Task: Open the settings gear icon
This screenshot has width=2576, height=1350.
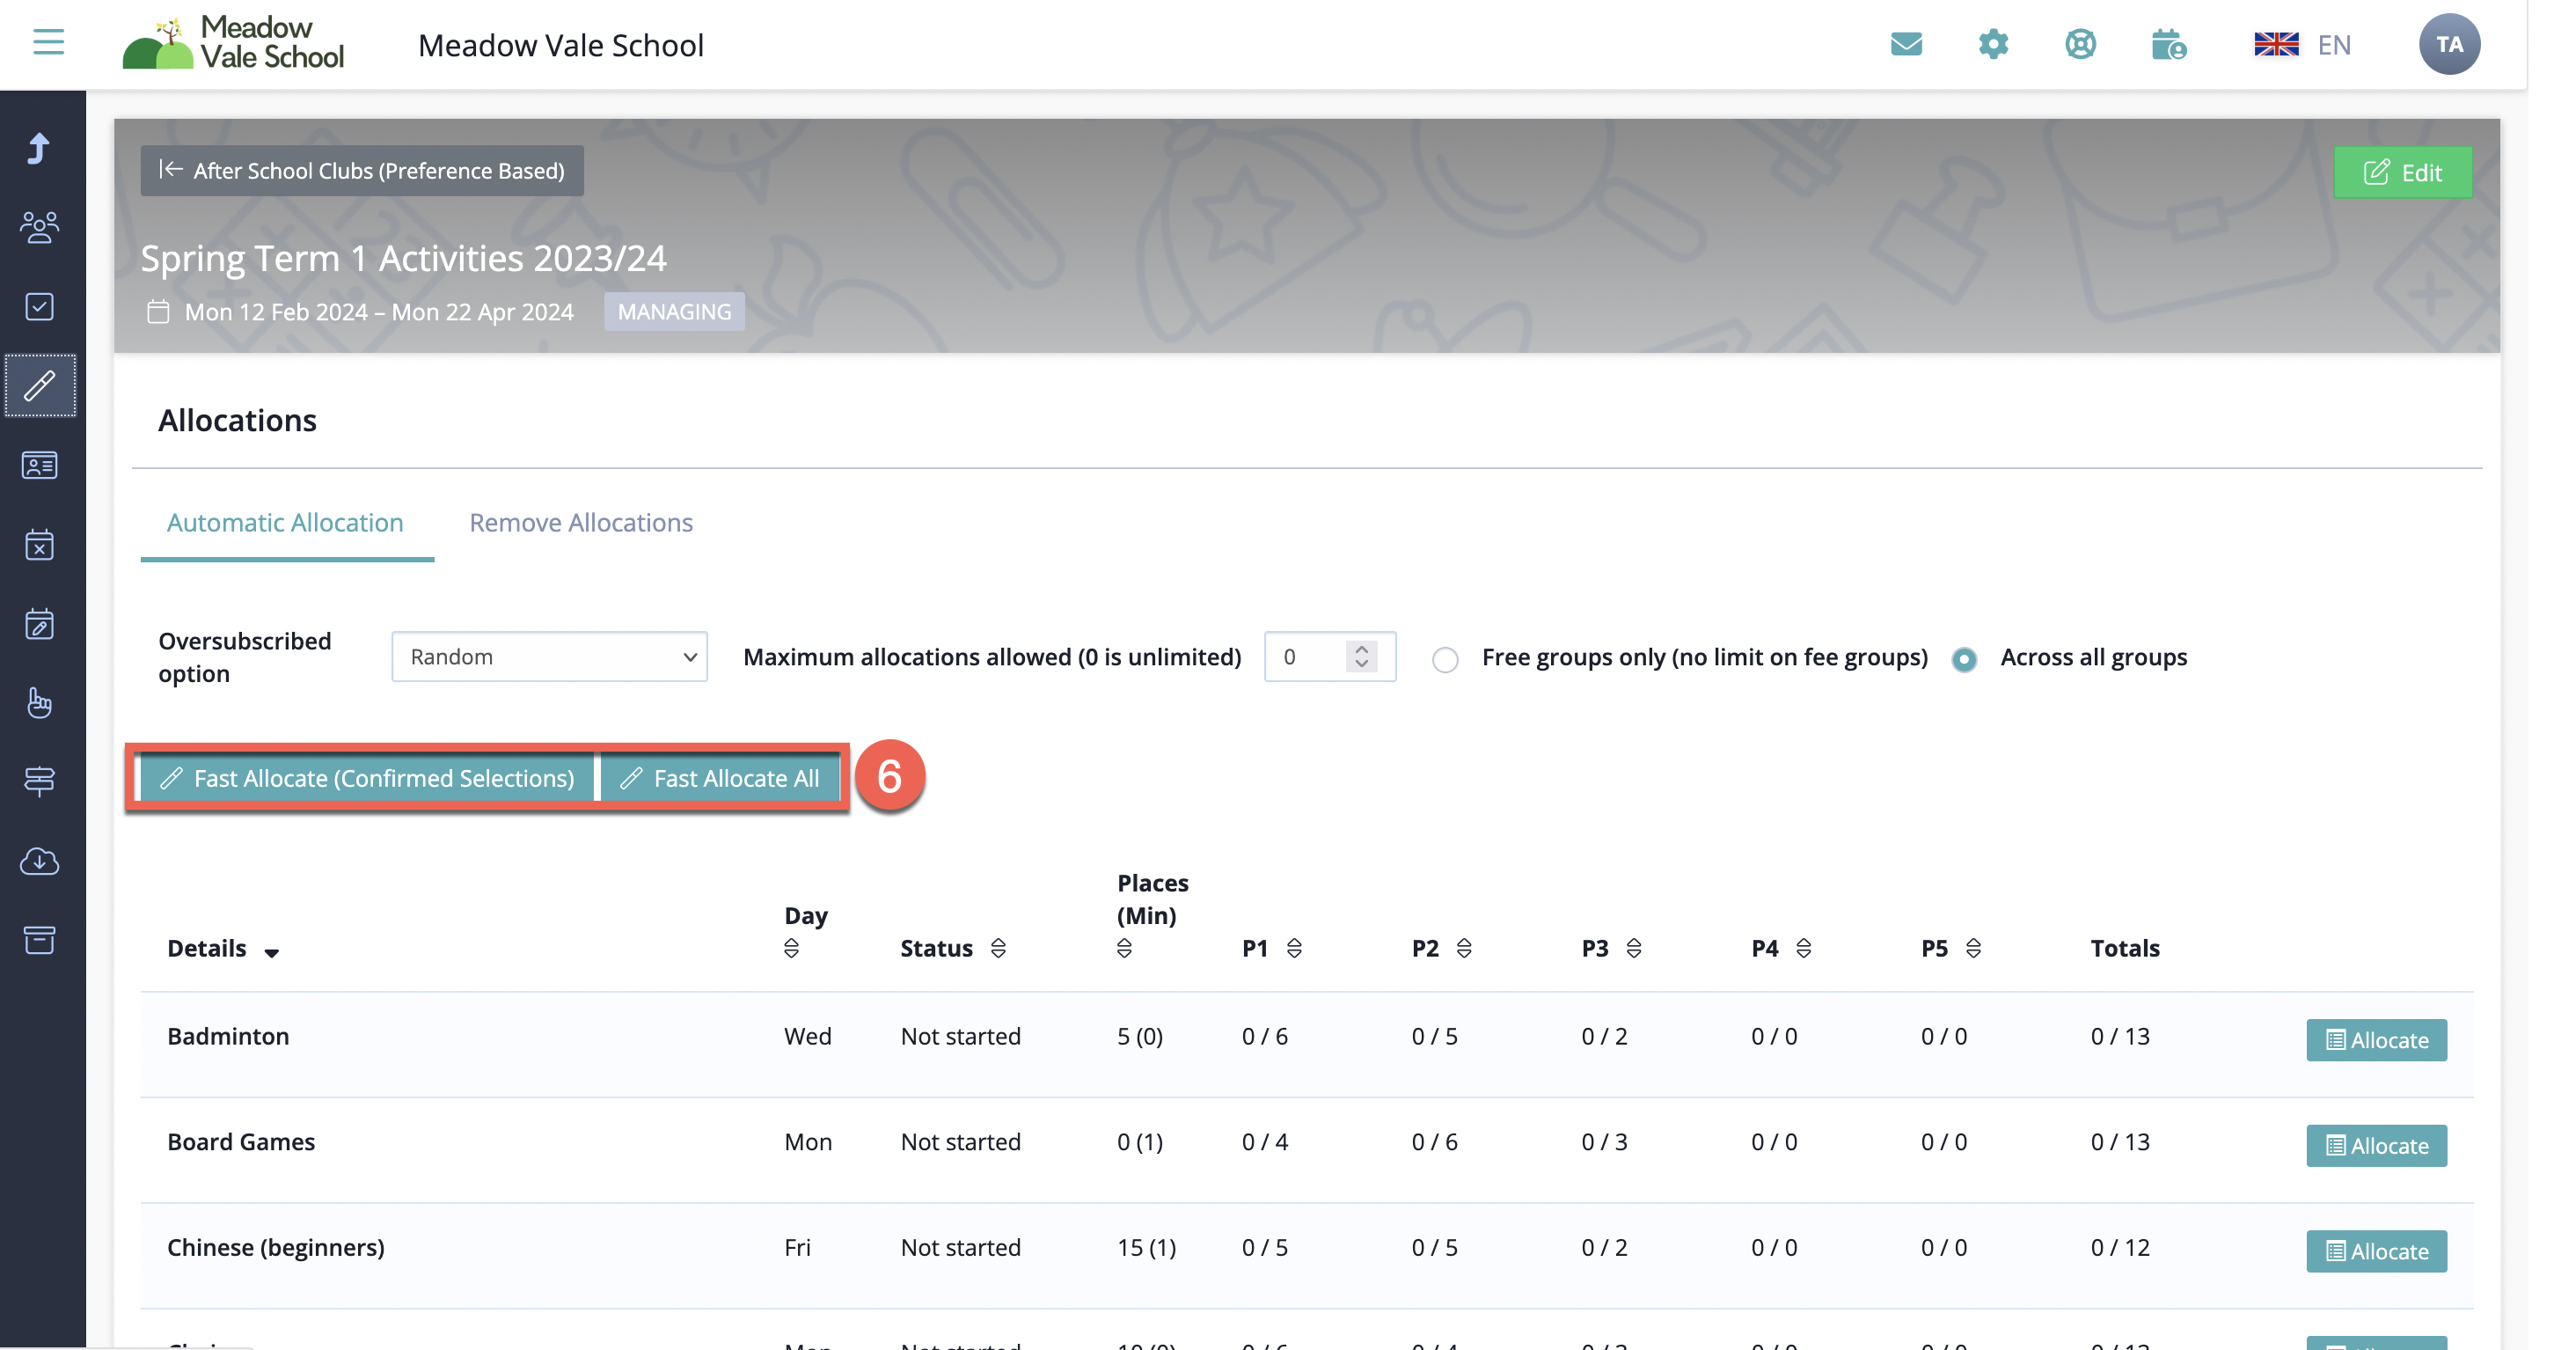Action: point(1993,44)
